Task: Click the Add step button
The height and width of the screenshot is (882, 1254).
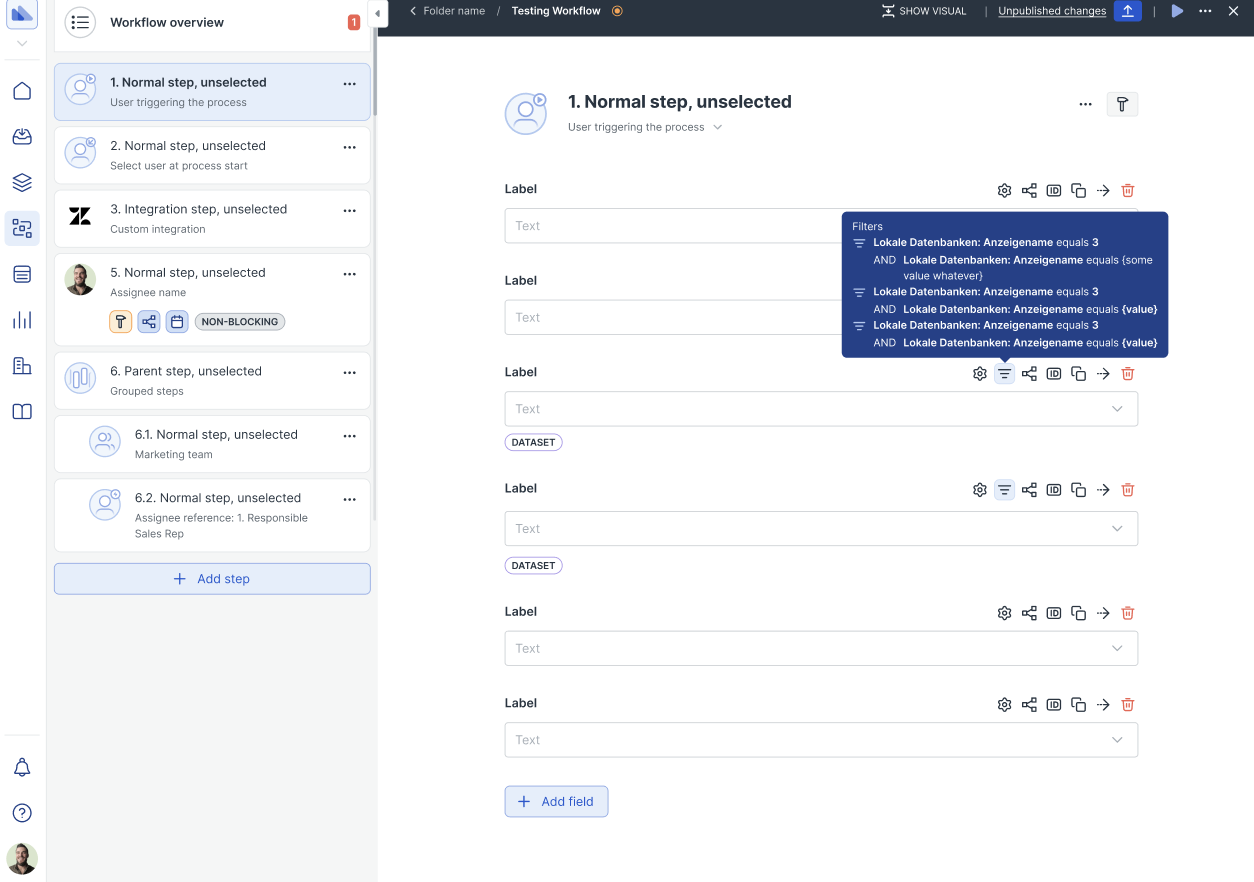Action: pos(212,579)
